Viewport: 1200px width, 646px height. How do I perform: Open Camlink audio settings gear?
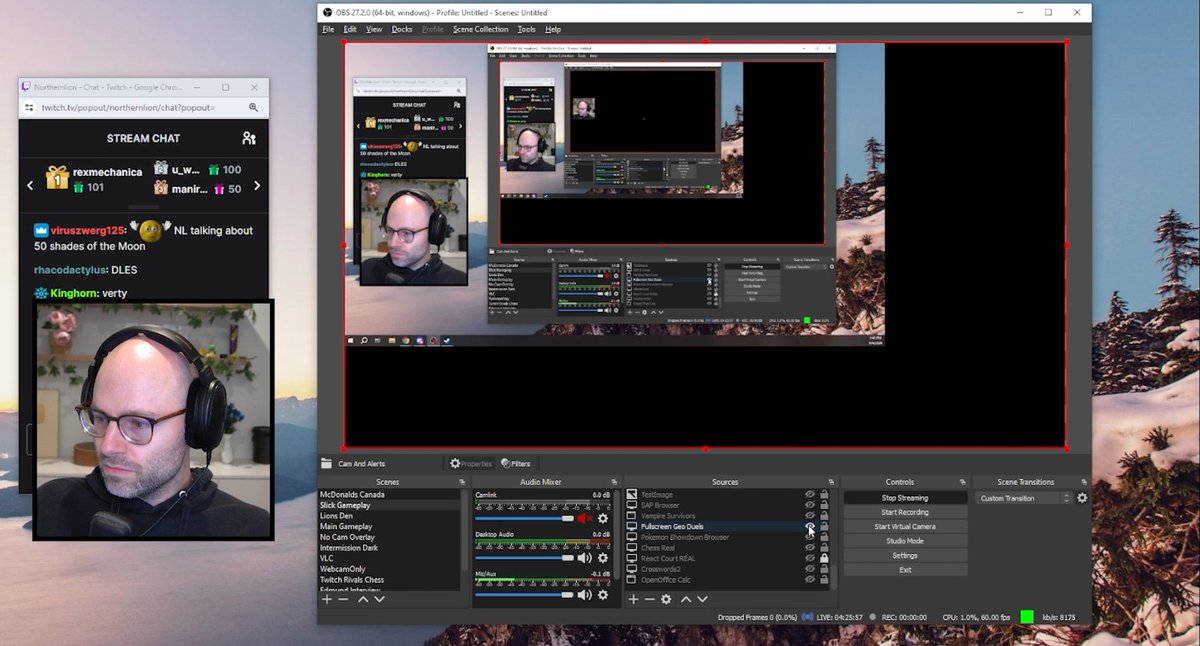point(603,518)
